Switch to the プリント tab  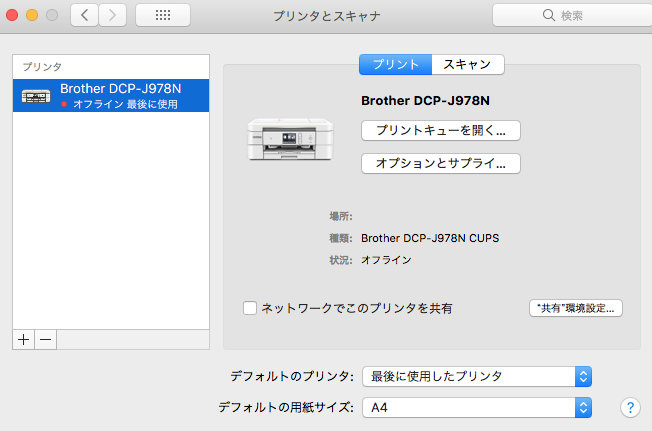coord(395,64)
